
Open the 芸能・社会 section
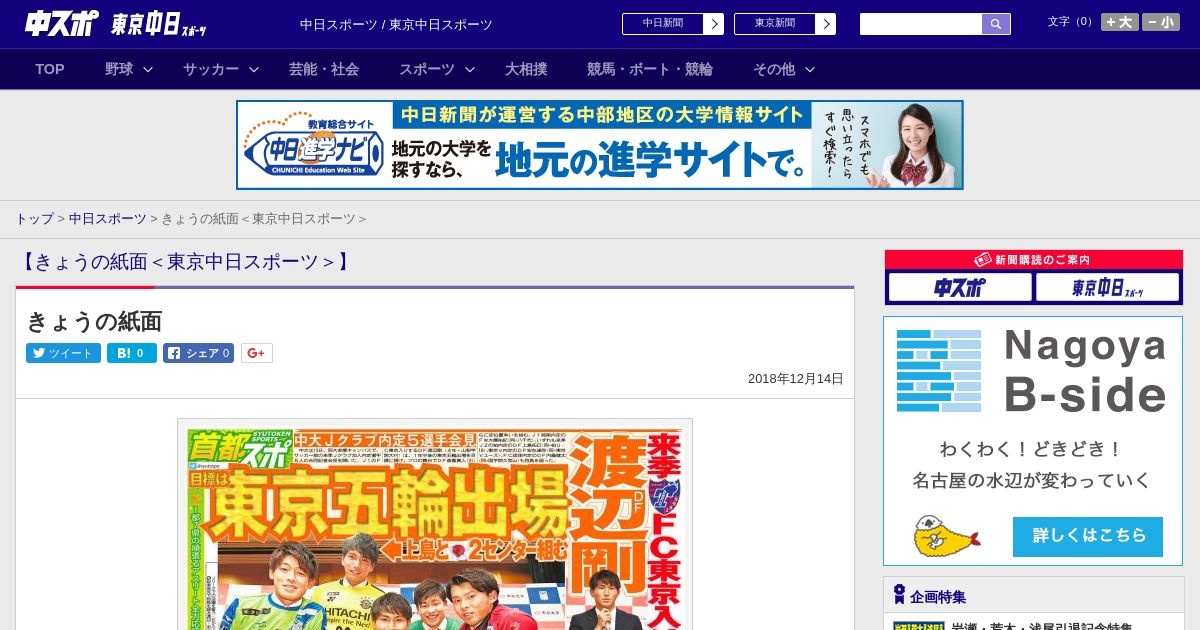tap(324, 69)
